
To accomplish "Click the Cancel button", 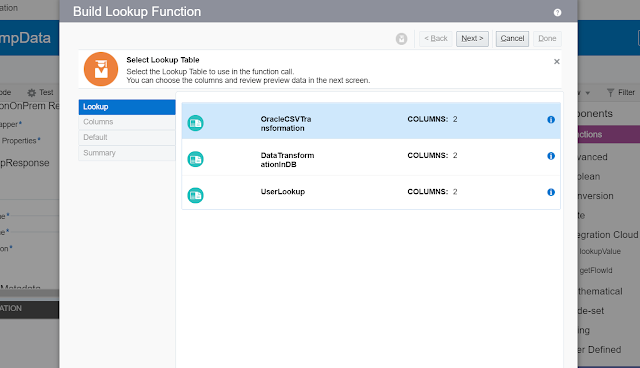I will [512, 39].
